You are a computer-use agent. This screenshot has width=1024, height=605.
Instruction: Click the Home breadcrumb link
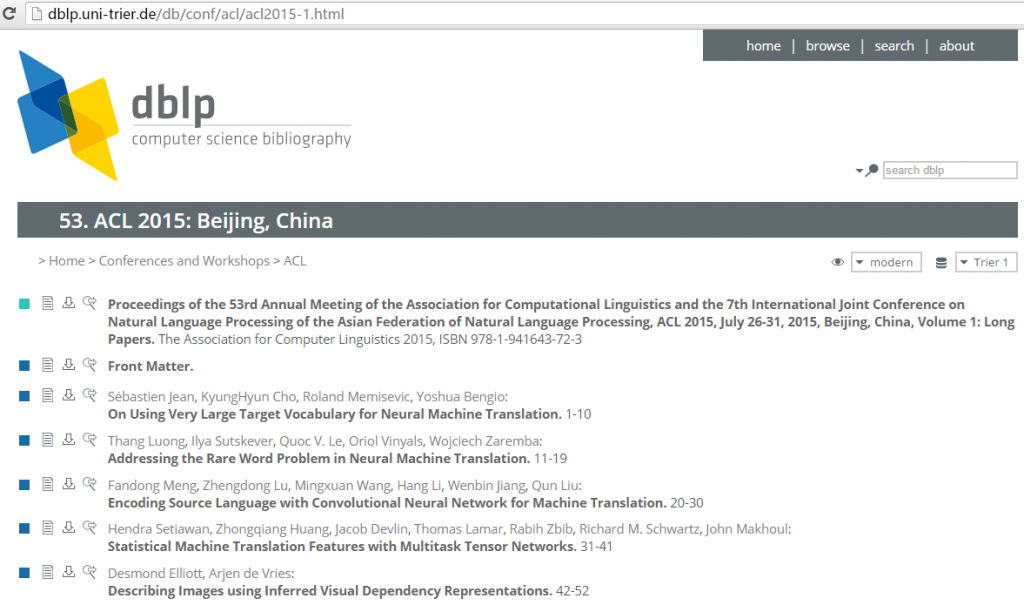click(67, 261)
